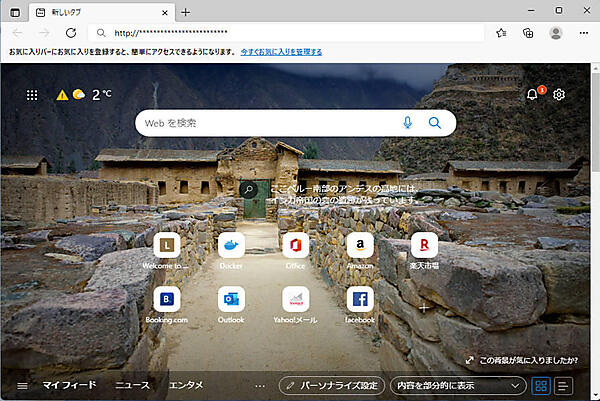600x401 pixels.
Task: Open the Office quick link
Action: (295, 250)
